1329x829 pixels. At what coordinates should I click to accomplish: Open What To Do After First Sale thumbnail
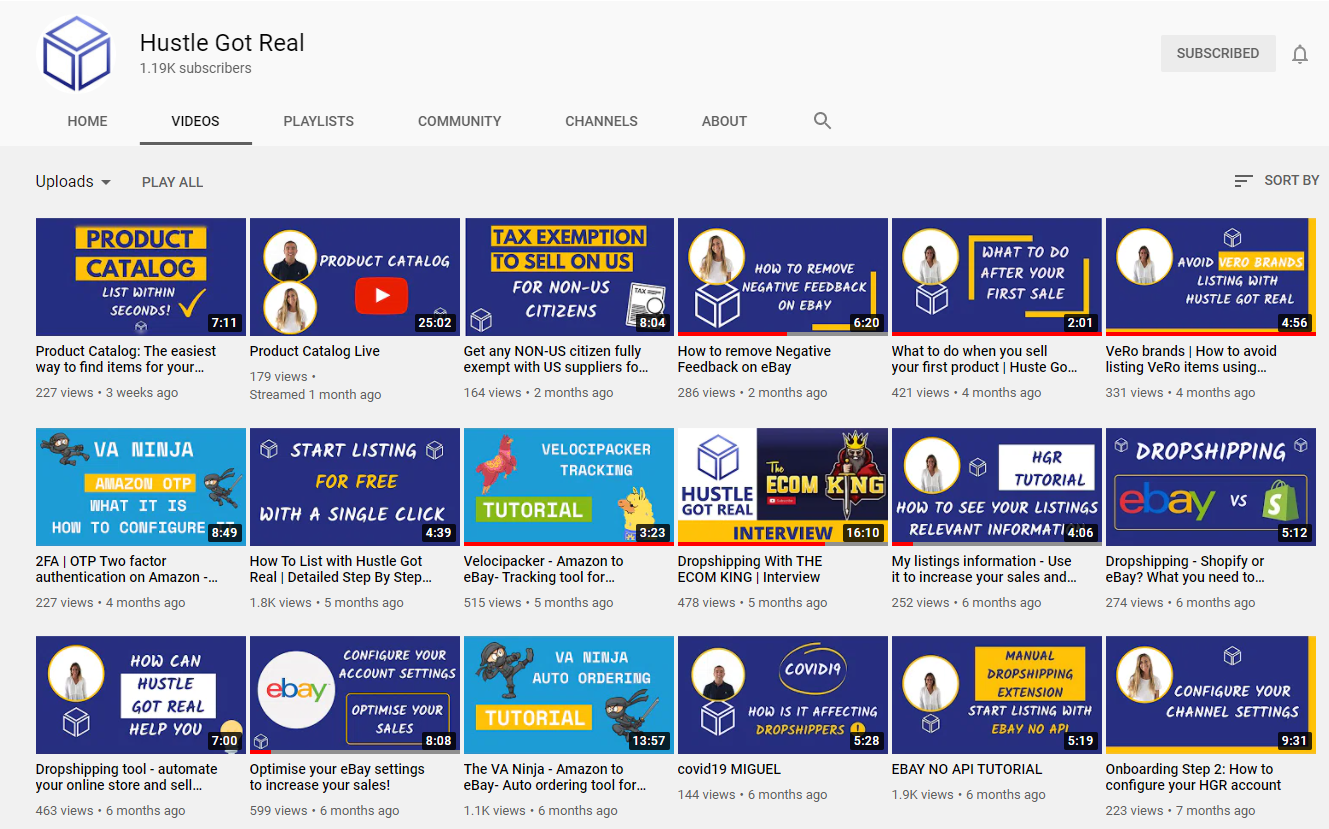click(997, 277)
